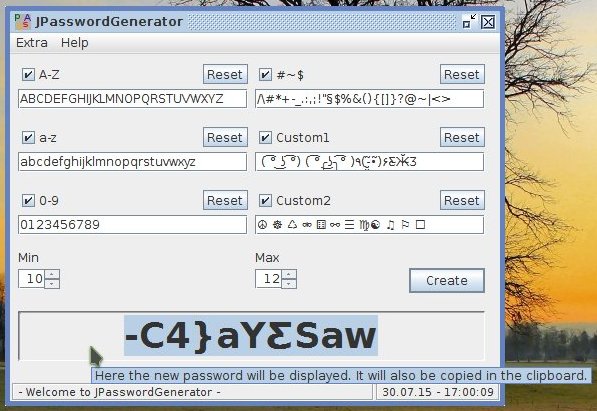Open the Help menu

click(75, 43)
